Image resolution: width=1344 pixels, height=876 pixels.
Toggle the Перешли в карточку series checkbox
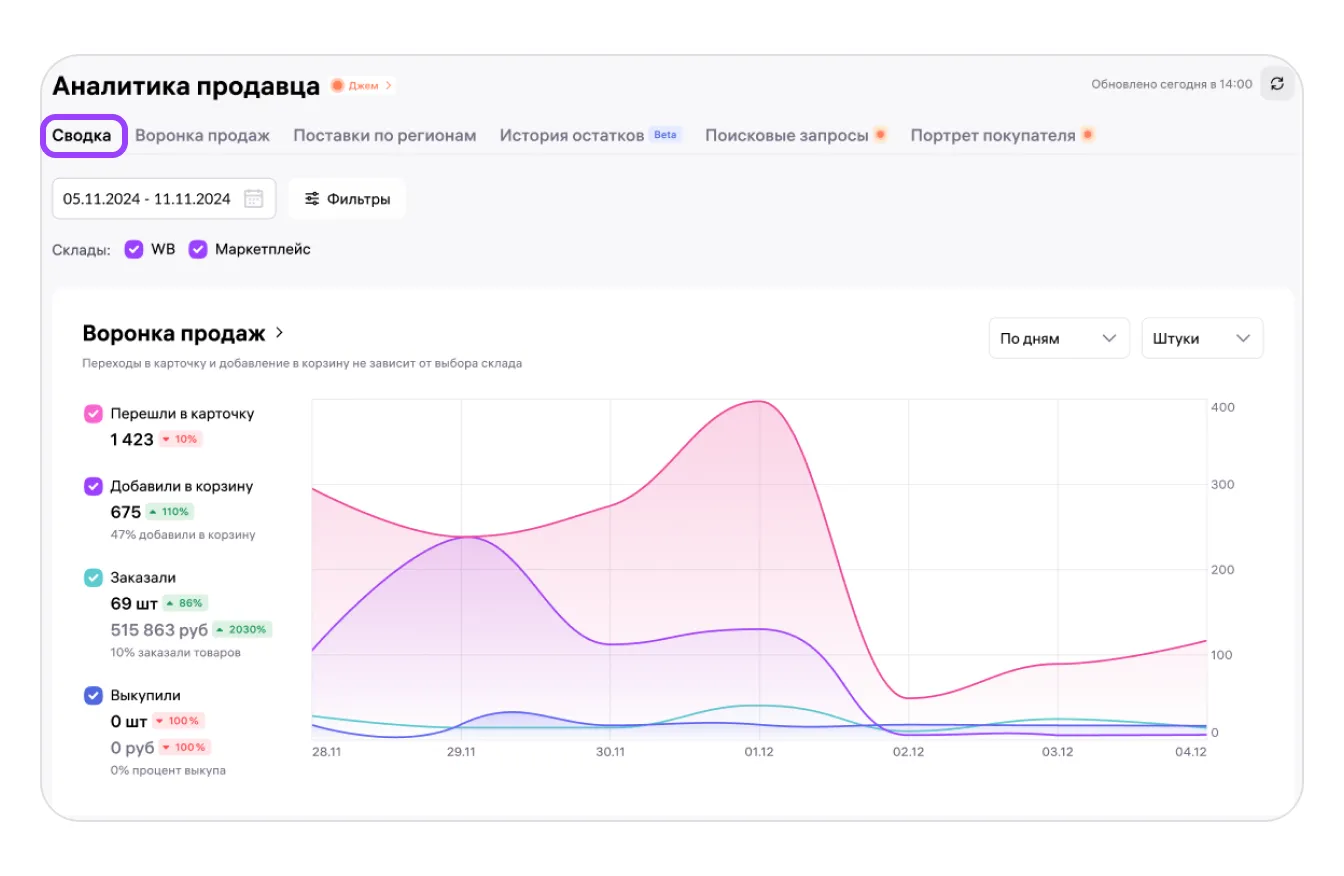[93, 413]
